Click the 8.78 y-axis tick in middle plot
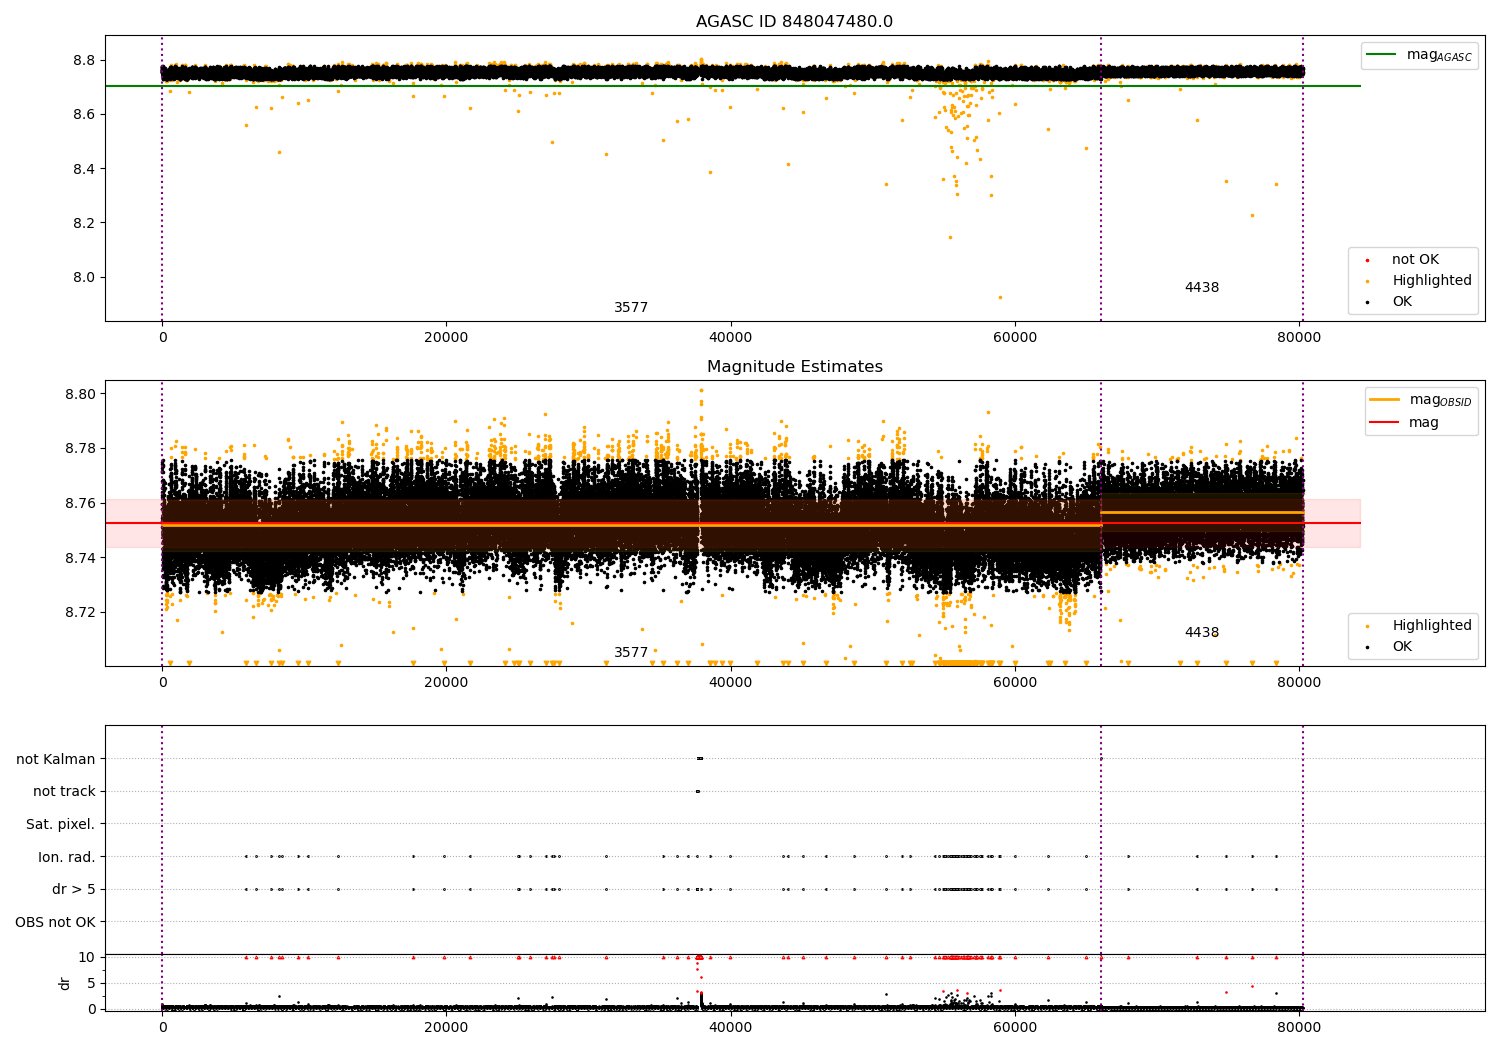The height and width of the screenshot is (1050, 1500). click(80, 449)
